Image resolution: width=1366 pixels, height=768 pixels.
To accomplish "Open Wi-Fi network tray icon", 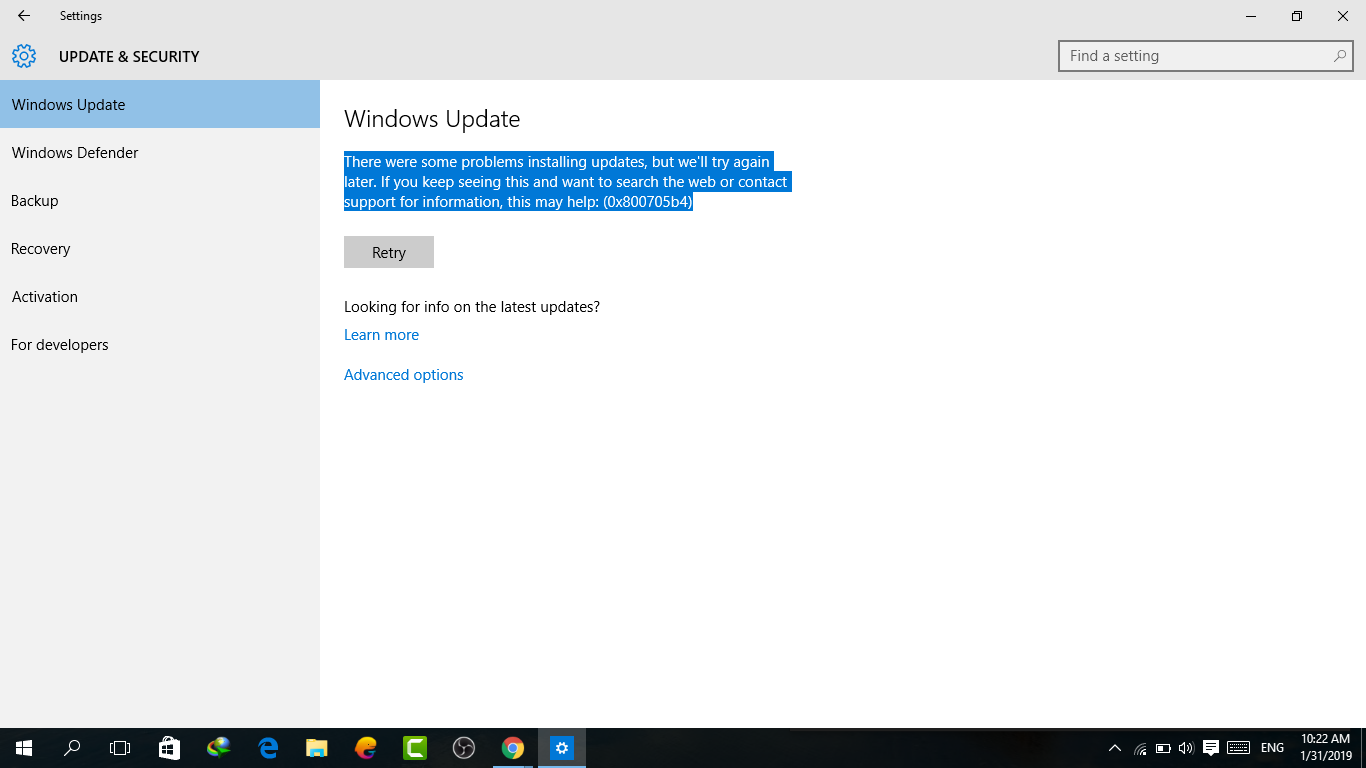I will coord(1140,748).
